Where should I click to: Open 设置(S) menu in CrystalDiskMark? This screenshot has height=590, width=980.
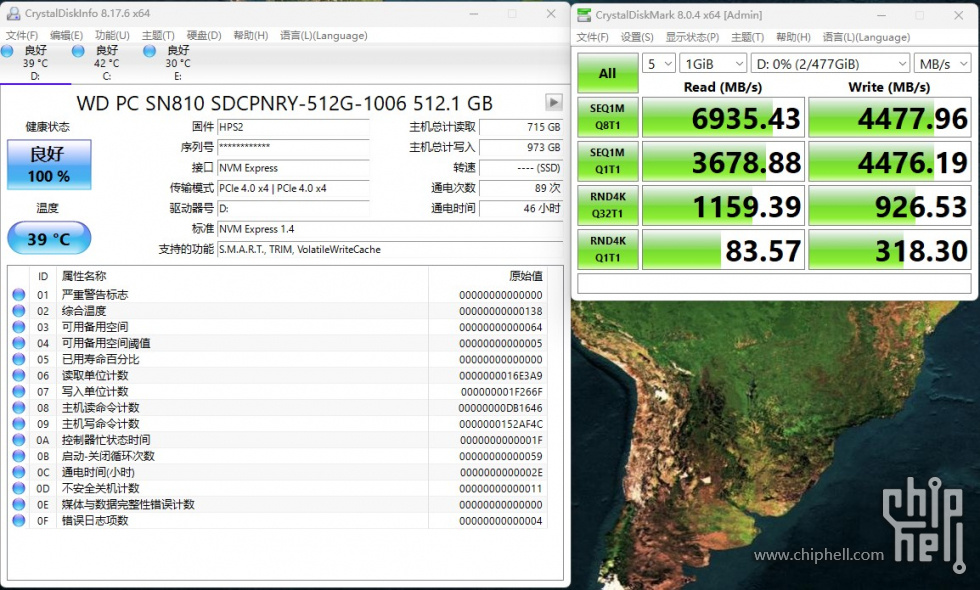[x=636, y=37]
